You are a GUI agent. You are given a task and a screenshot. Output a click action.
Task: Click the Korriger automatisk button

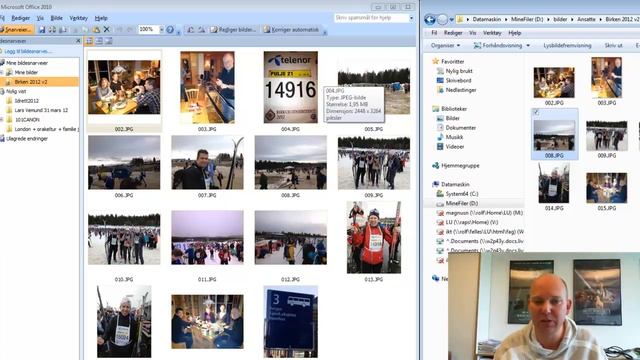[x=291, y=29]
